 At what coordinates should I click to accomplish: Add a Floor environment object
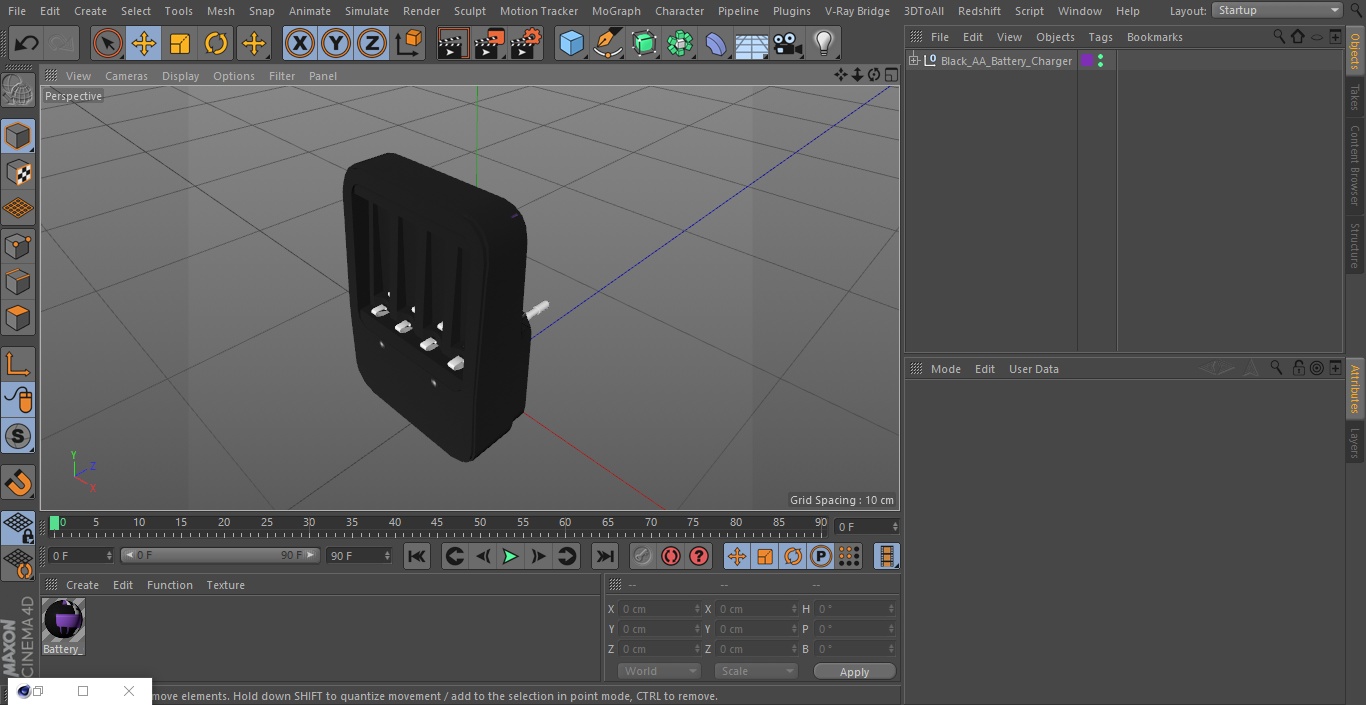pyautogui.click(x=752, y=44)
